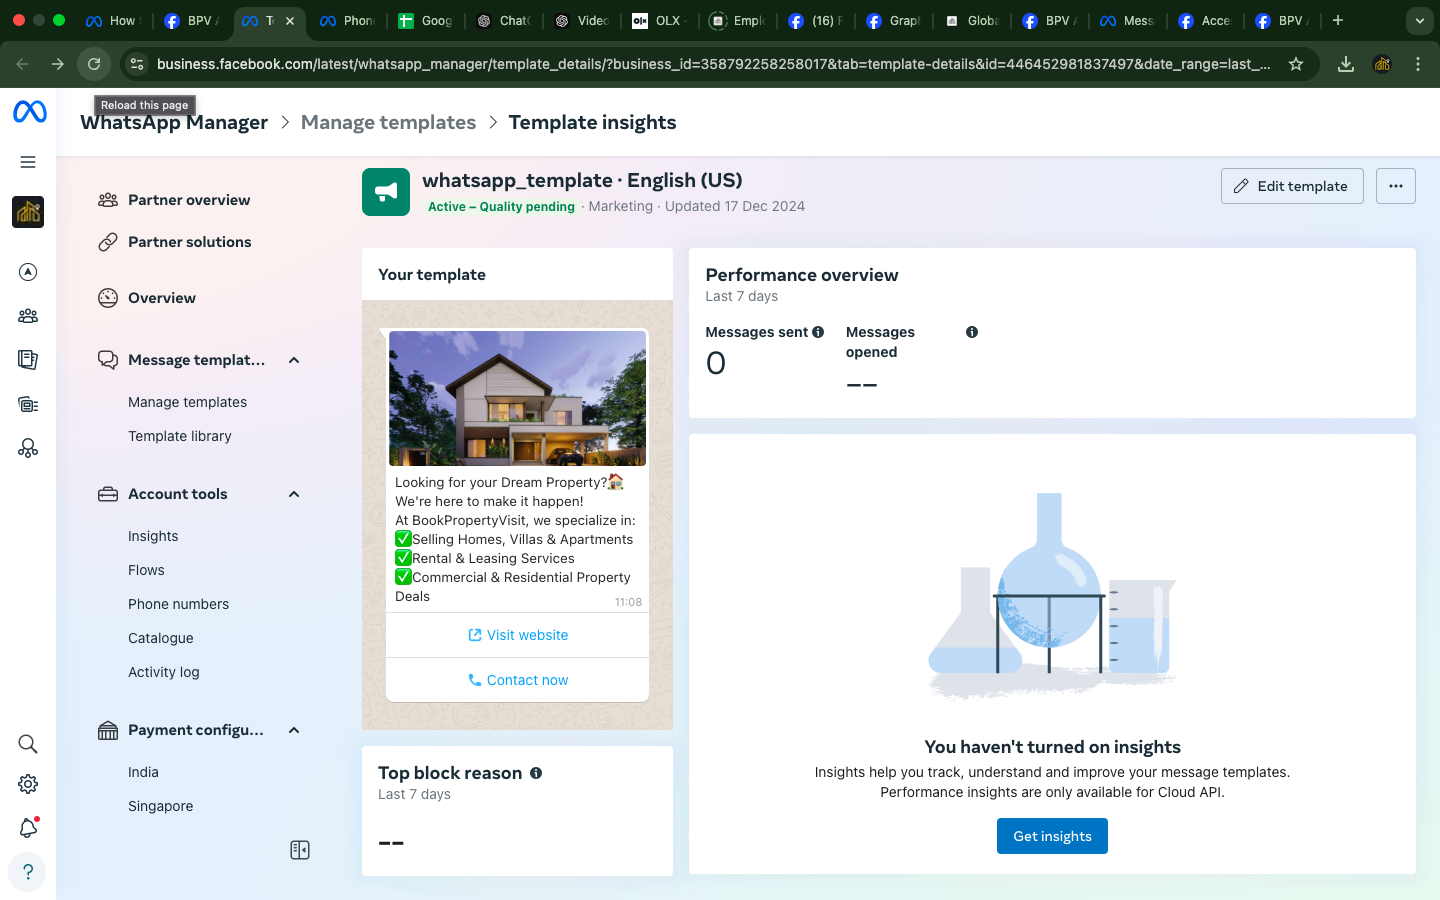Open Chrome three-dot menu

pos(1418,64)
